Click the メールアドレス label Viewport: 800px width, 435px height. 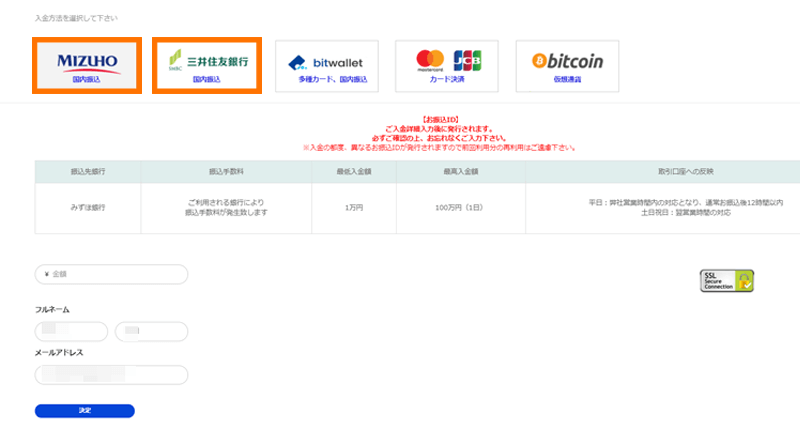(x=59, y=352)
